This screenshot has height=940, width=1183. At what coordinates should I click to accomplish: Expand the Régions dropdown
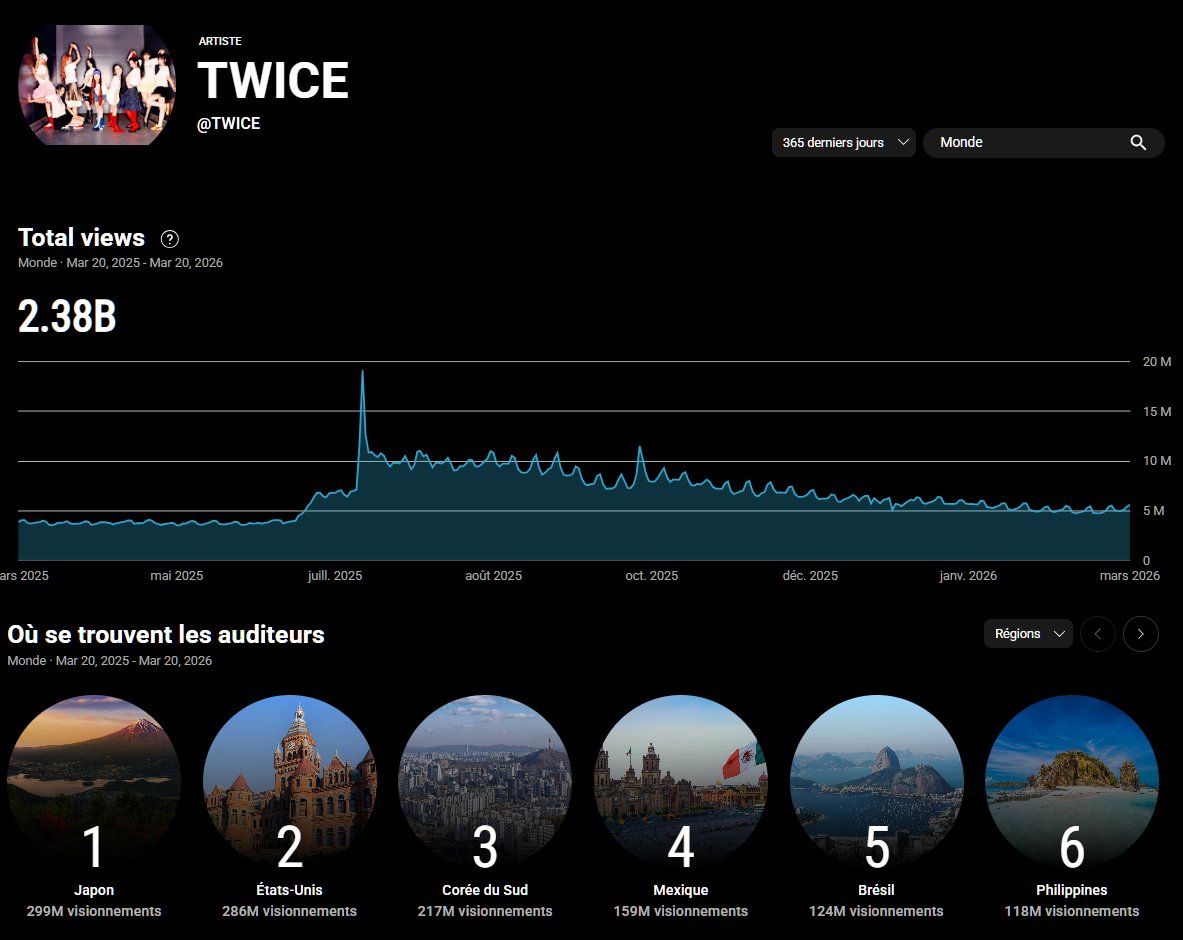point(1028,634)
